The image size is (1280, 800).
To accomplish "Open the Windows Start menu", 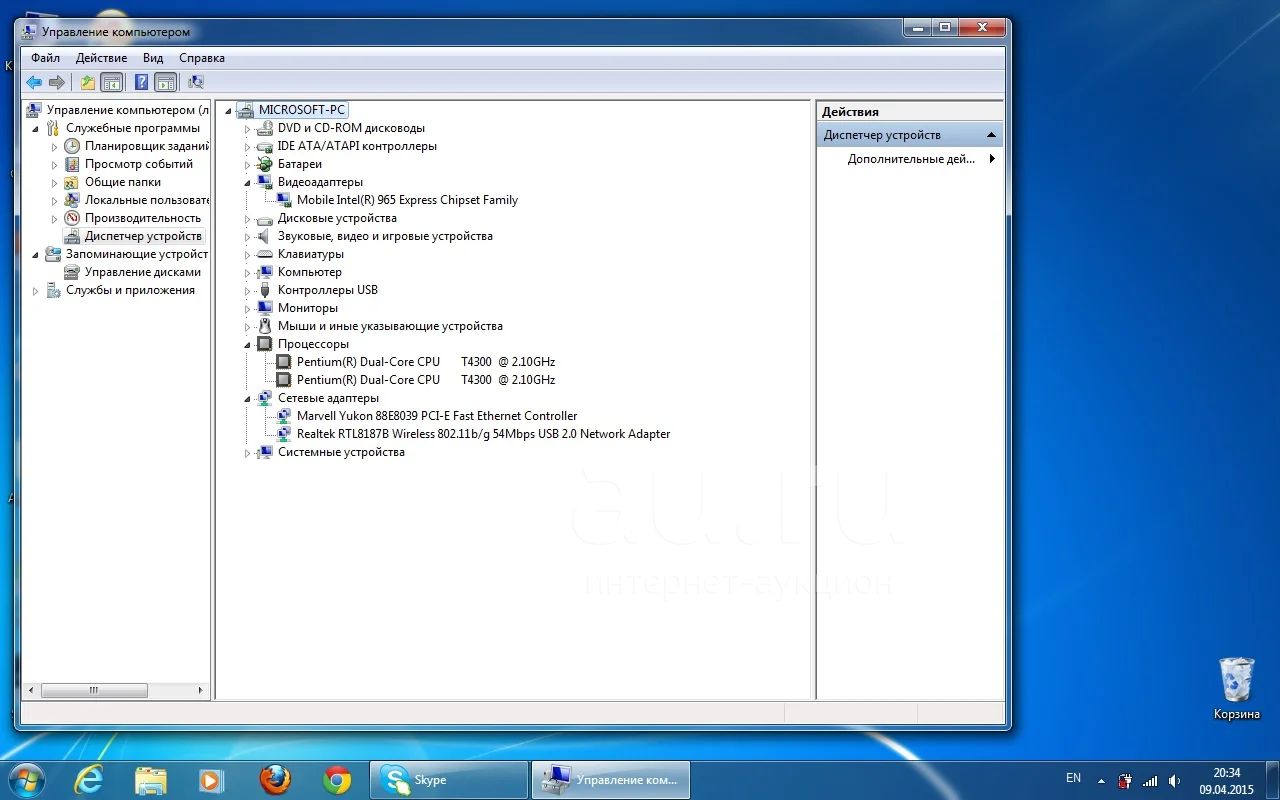I will 25,779.
